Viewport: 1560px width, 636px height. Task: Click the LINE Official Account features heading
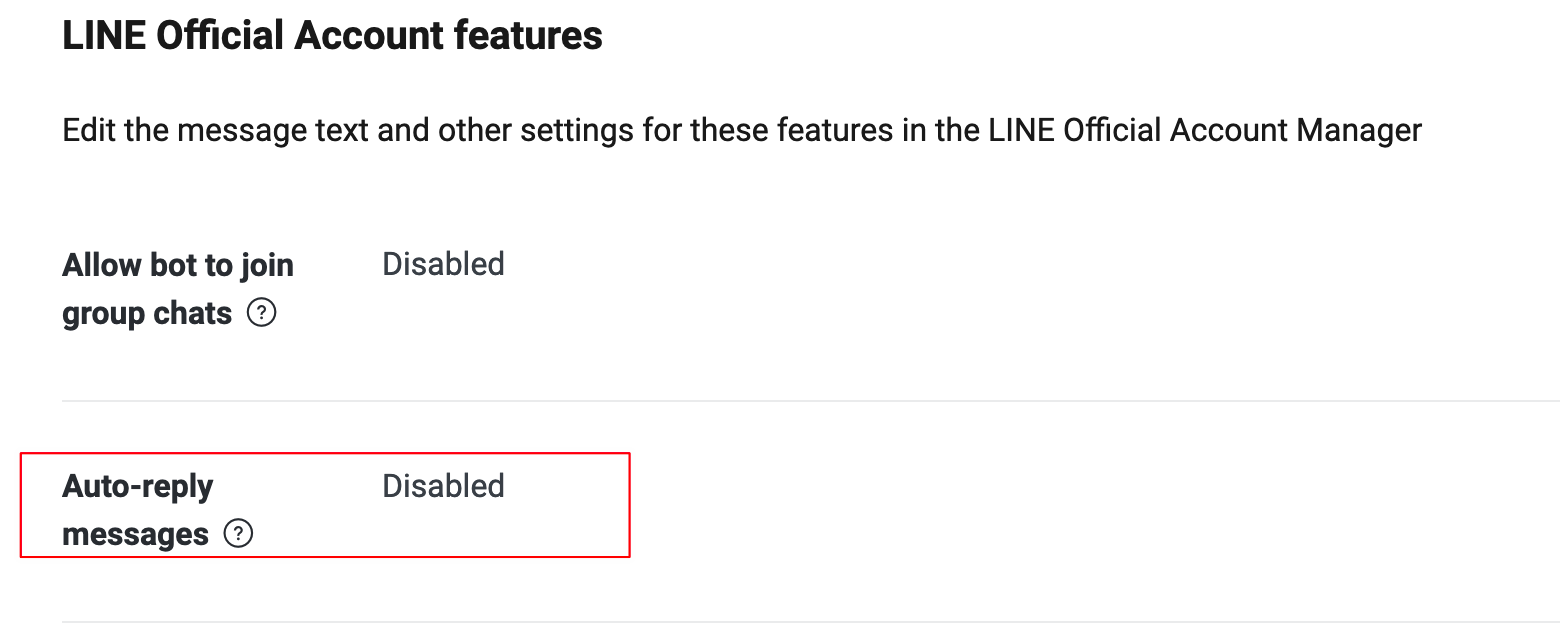pos(332,36)
